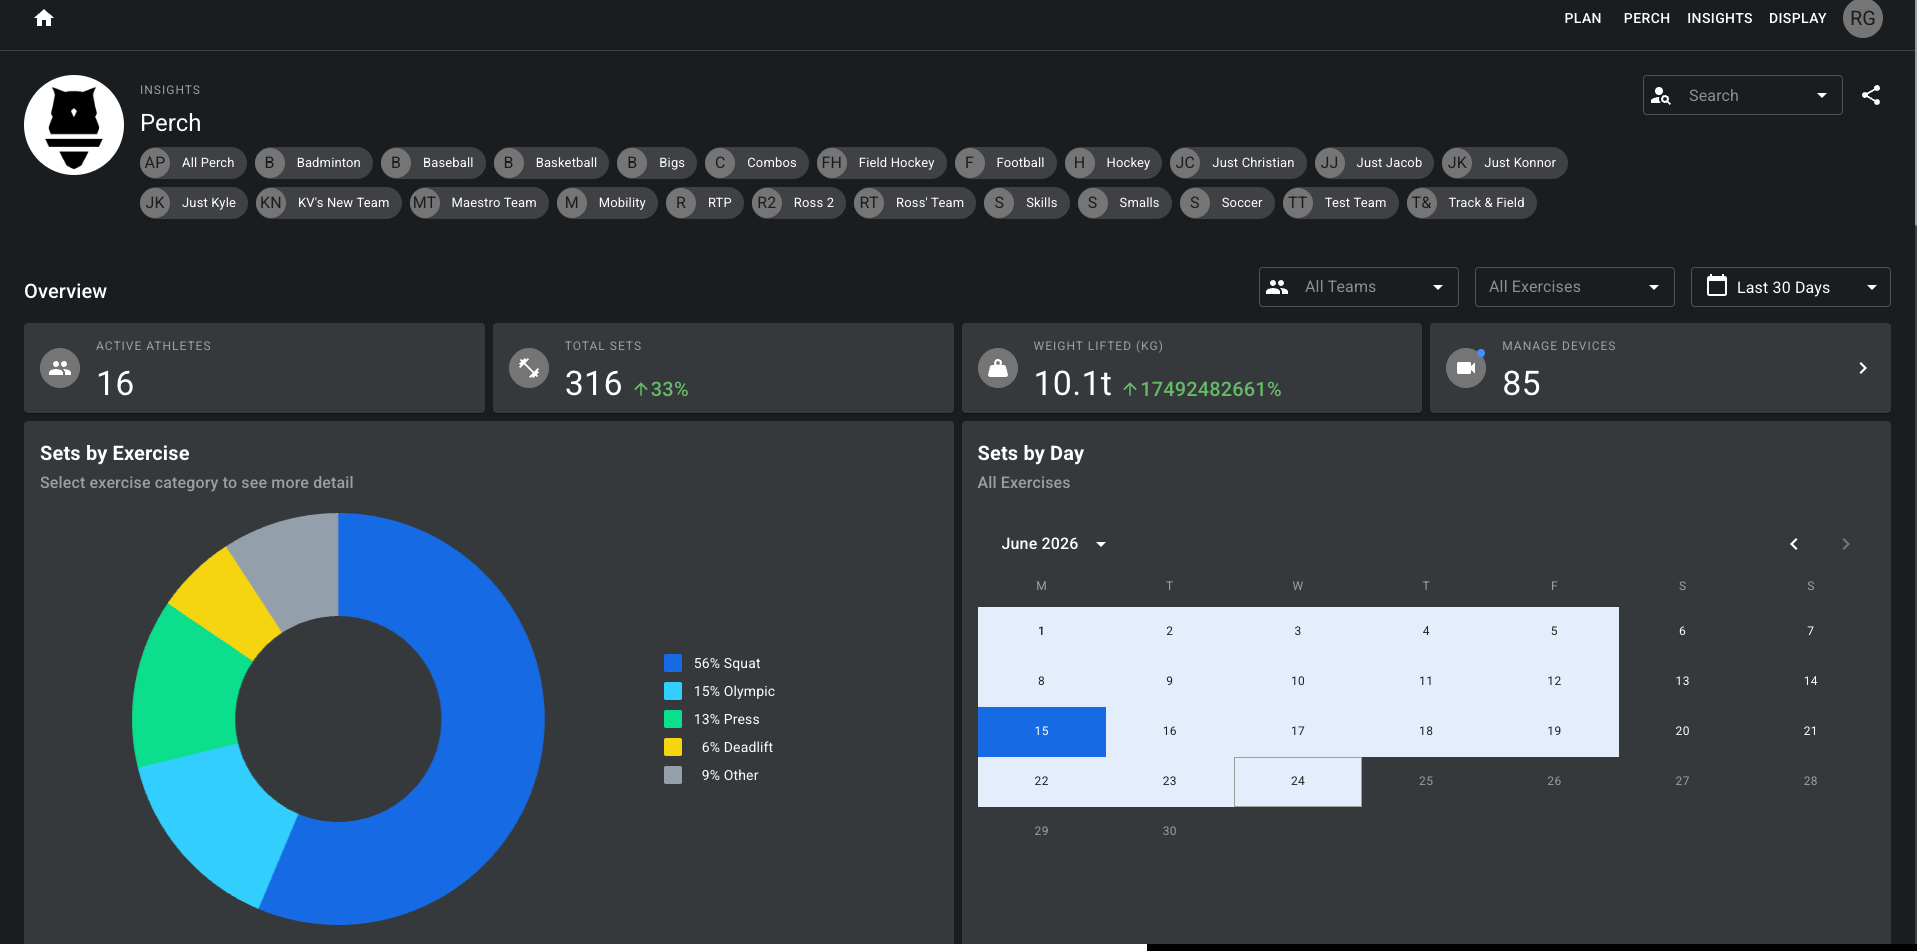Open Manage Devices with the arrow
This screenshot has height=951, width=1917.
[x=1863, y=368]
